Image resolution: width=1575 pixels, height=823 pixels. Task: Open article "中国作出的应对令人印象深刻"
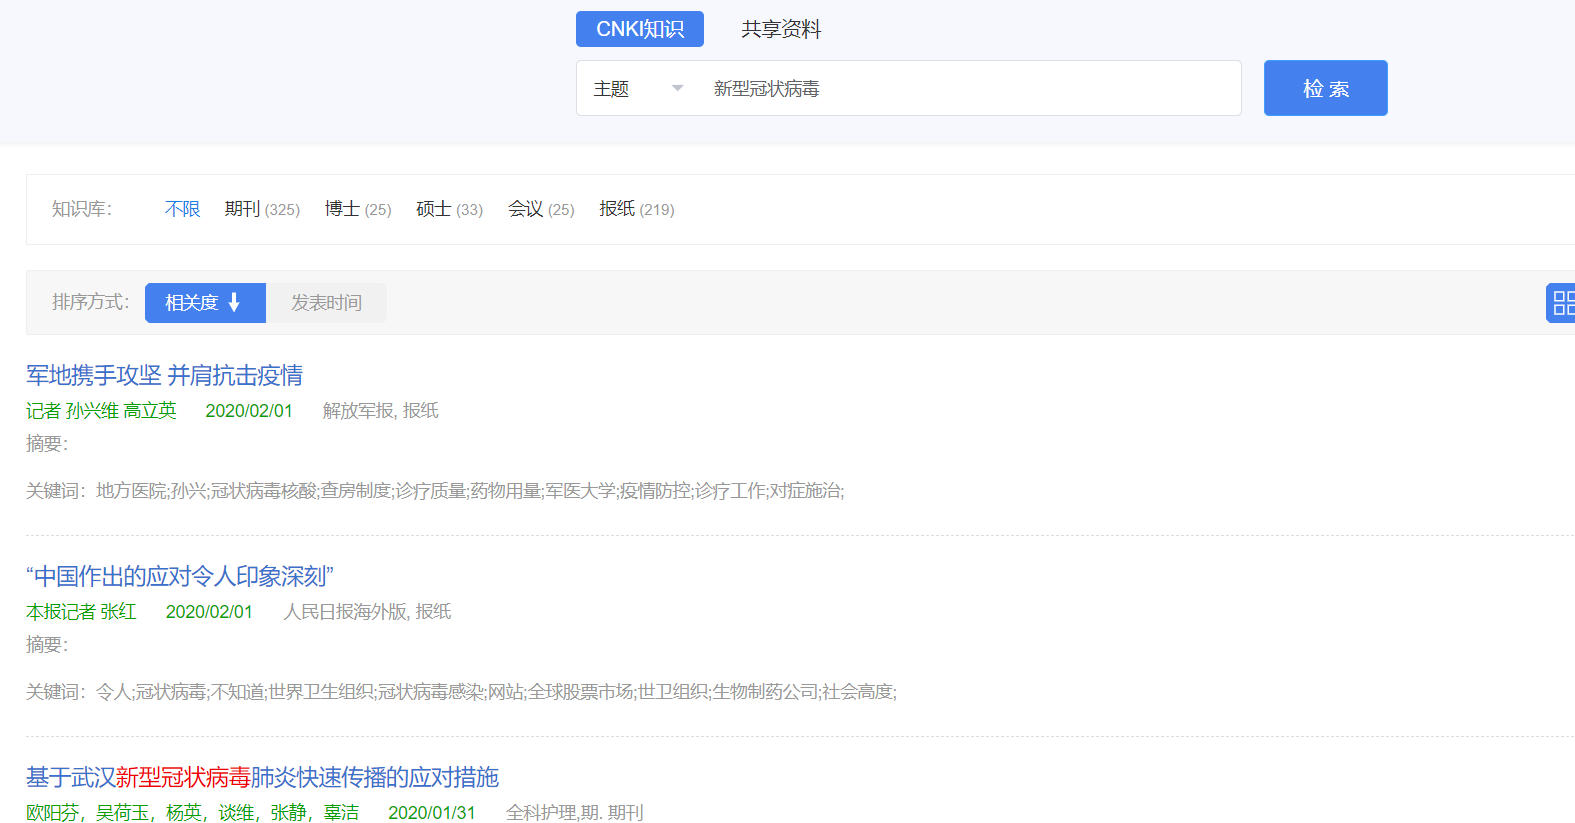click(x=180, y=576)
